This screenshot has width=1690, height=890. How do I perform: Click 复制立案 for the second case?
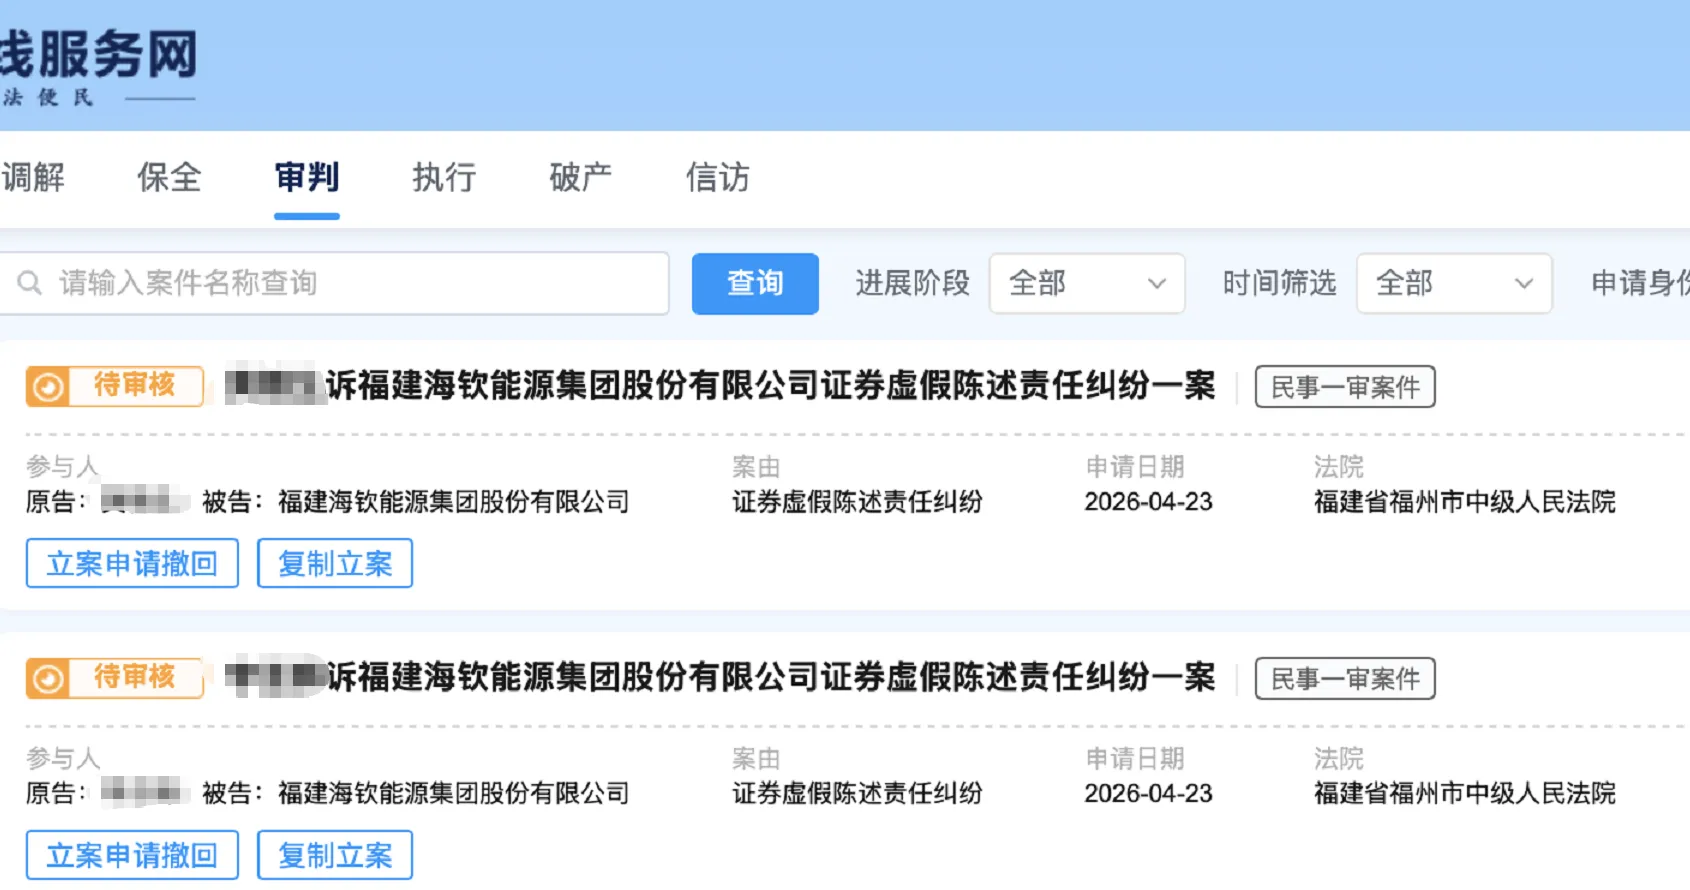(x=335, y=855)
